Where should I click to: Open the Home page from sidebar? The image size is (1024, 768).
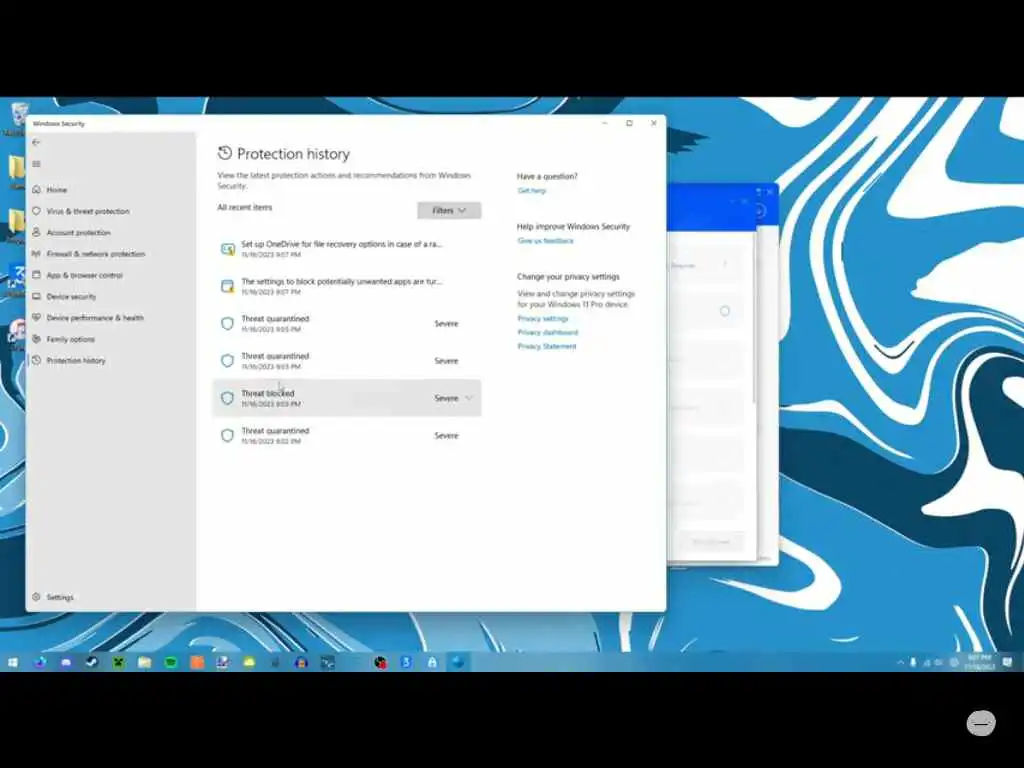tap(56, 189)
